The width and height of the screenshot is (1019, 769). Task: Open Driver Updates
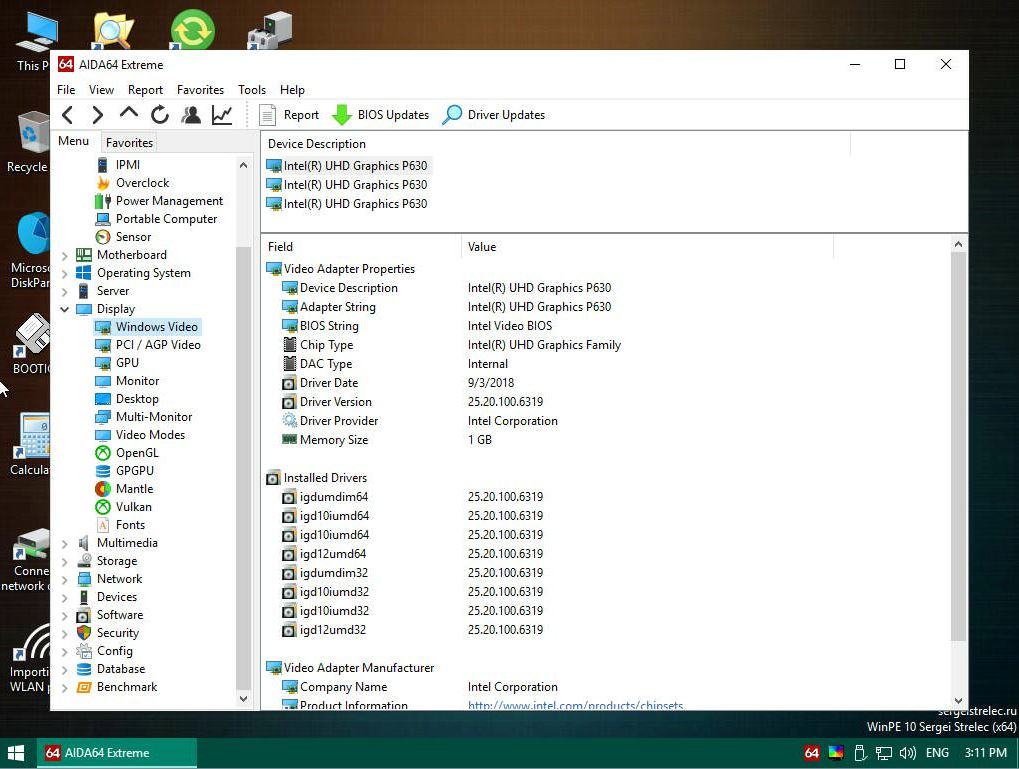pos(494,115)
